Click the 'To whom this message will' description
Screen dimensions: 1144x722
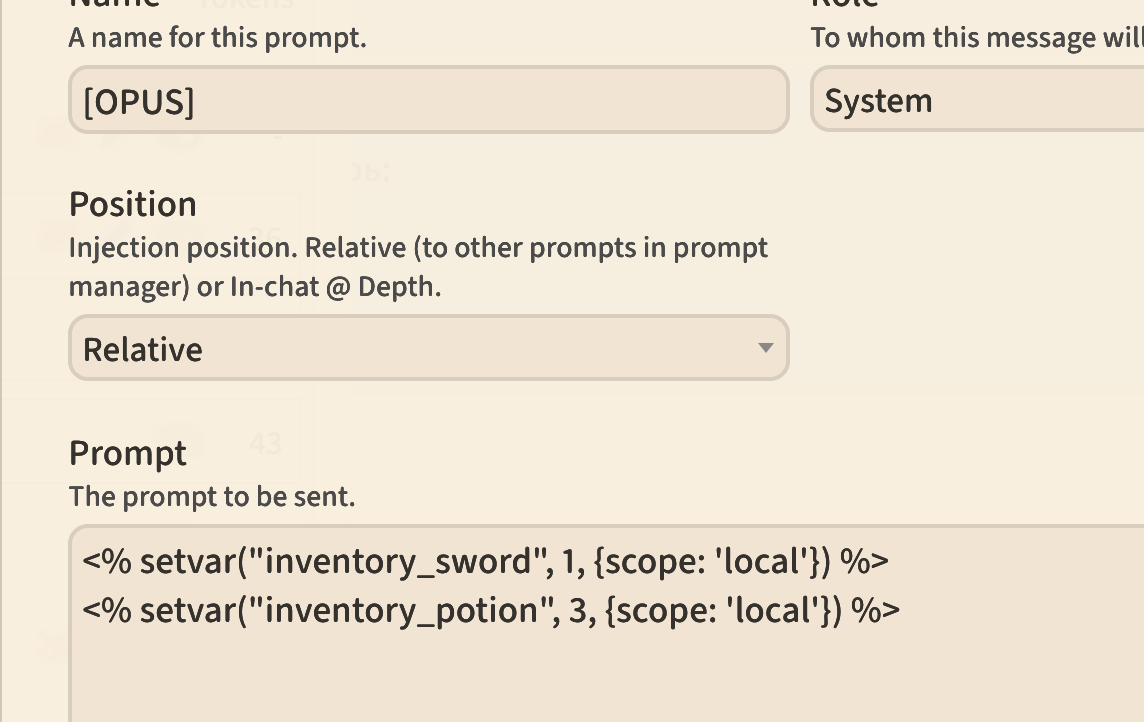(975, 38)
